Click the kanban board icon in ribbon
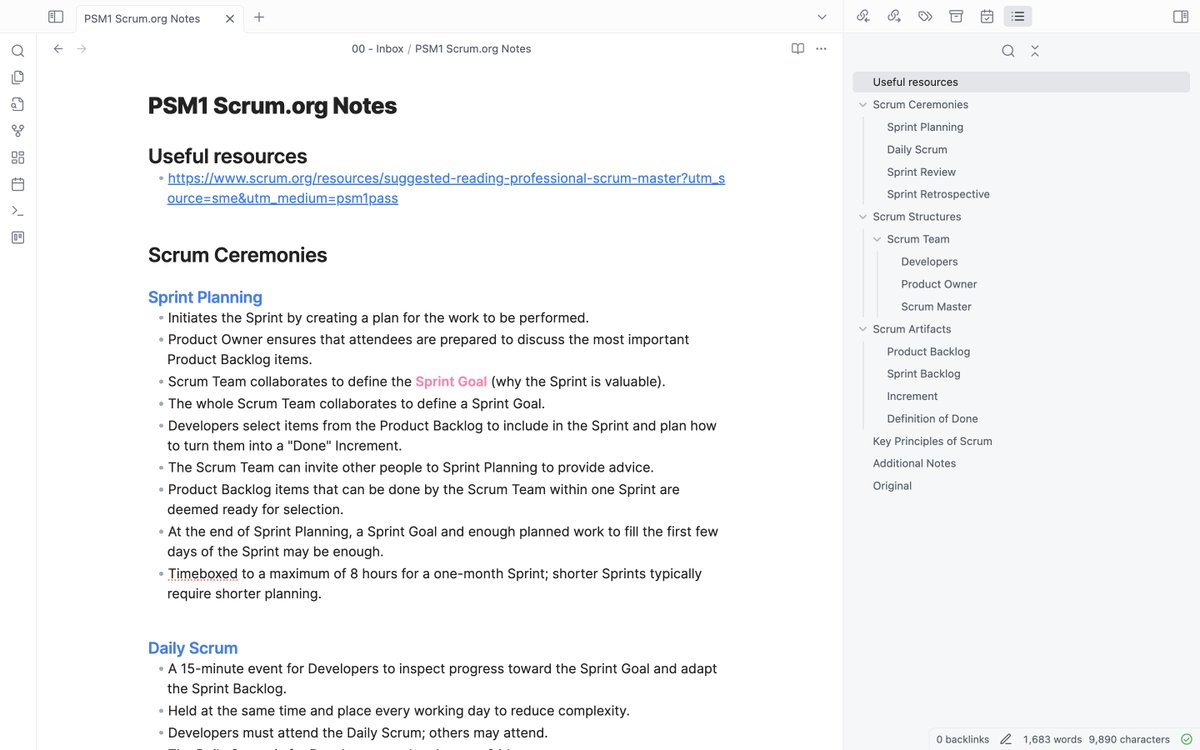The height and width of the screenshot is (750, 1200). pos(18,237)
